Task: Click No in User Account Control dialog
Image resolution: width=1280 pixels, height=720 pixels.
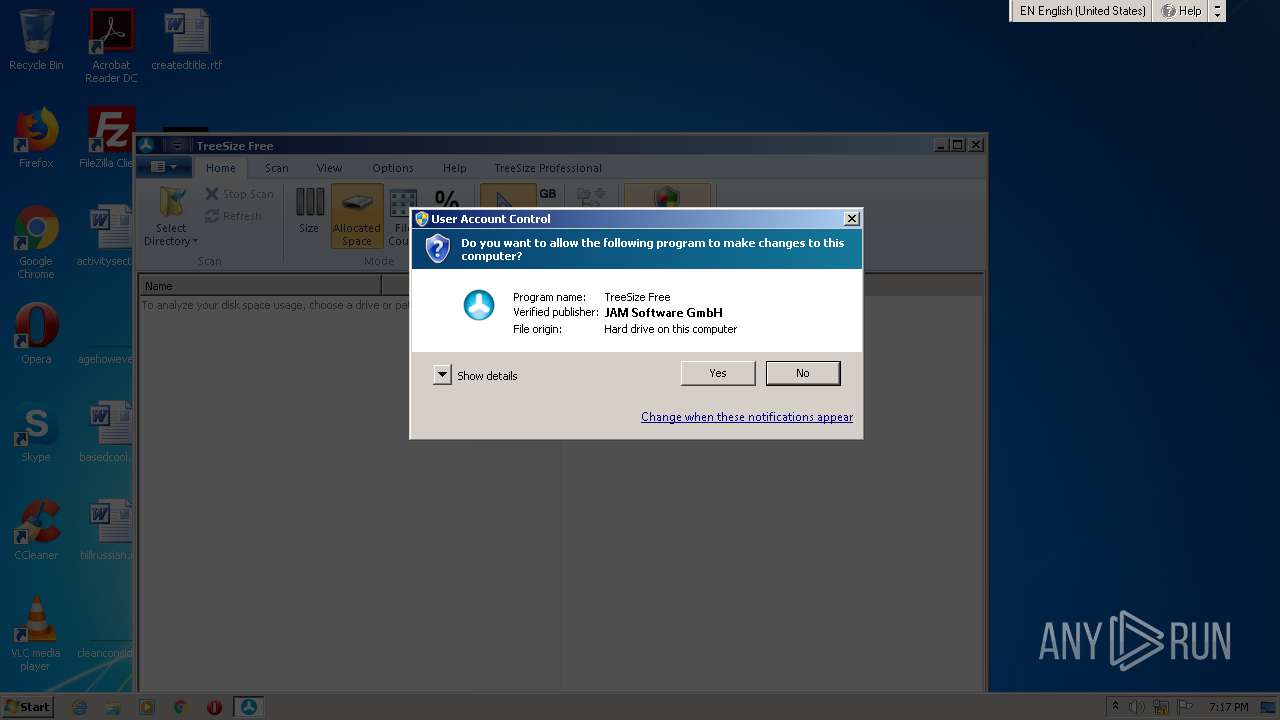Action: pos(803,373)
